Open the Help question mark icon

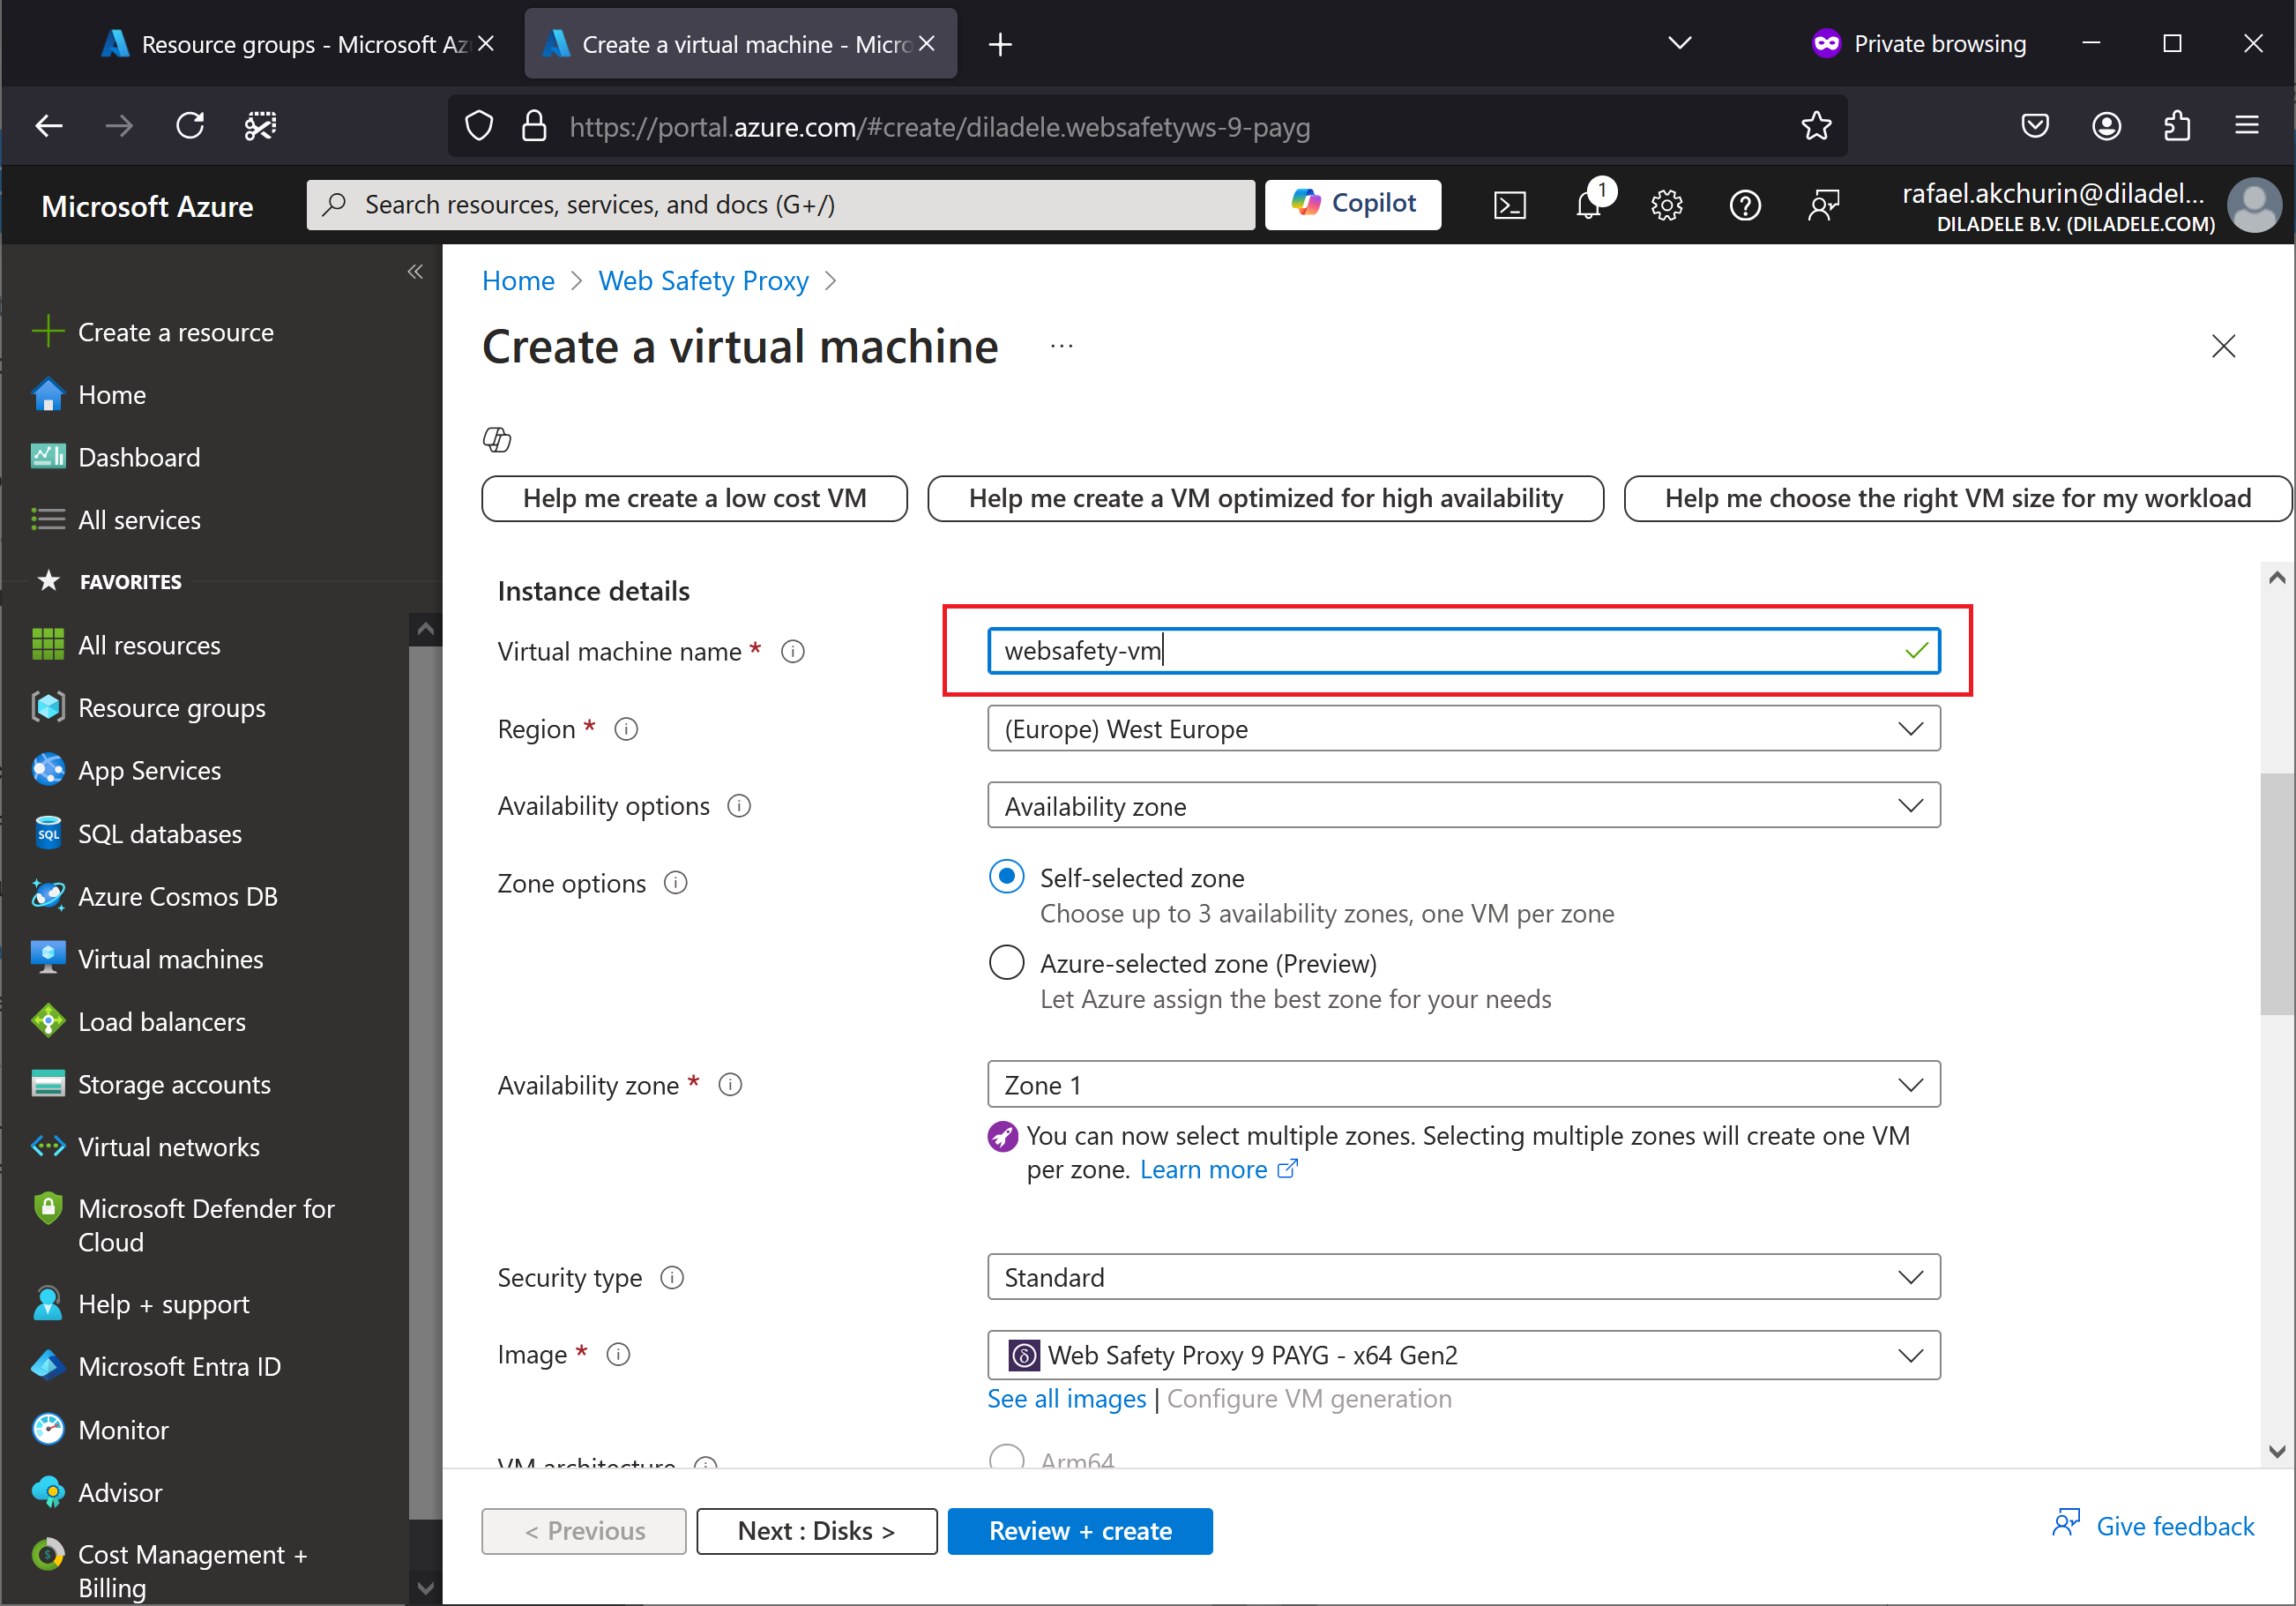pos(1745,205)
